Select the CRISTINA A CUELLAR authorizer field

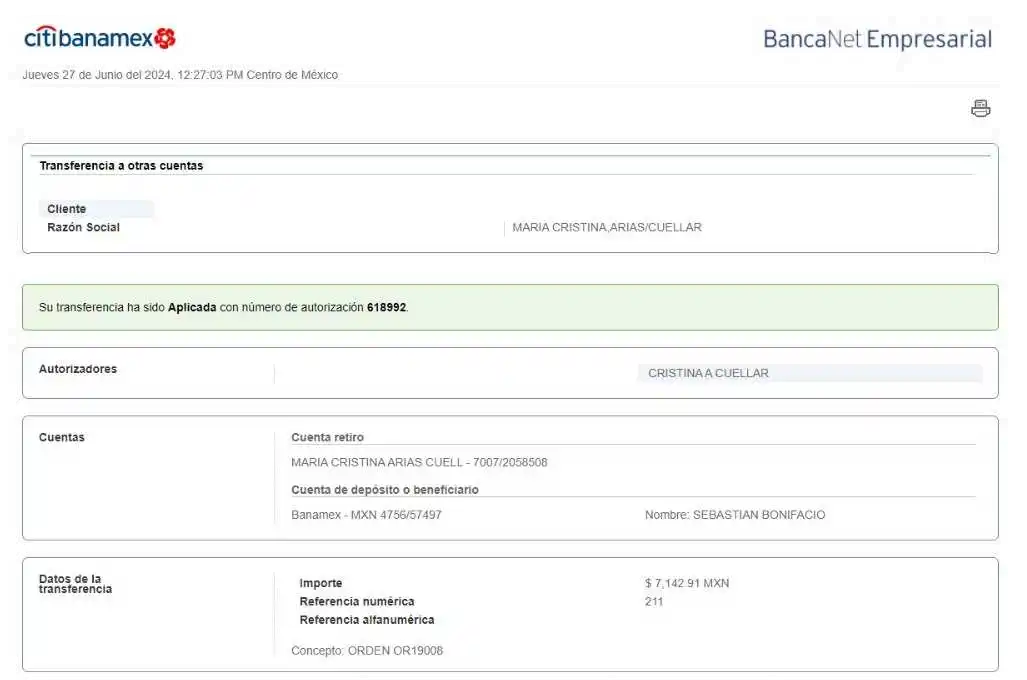coord(808,373)
